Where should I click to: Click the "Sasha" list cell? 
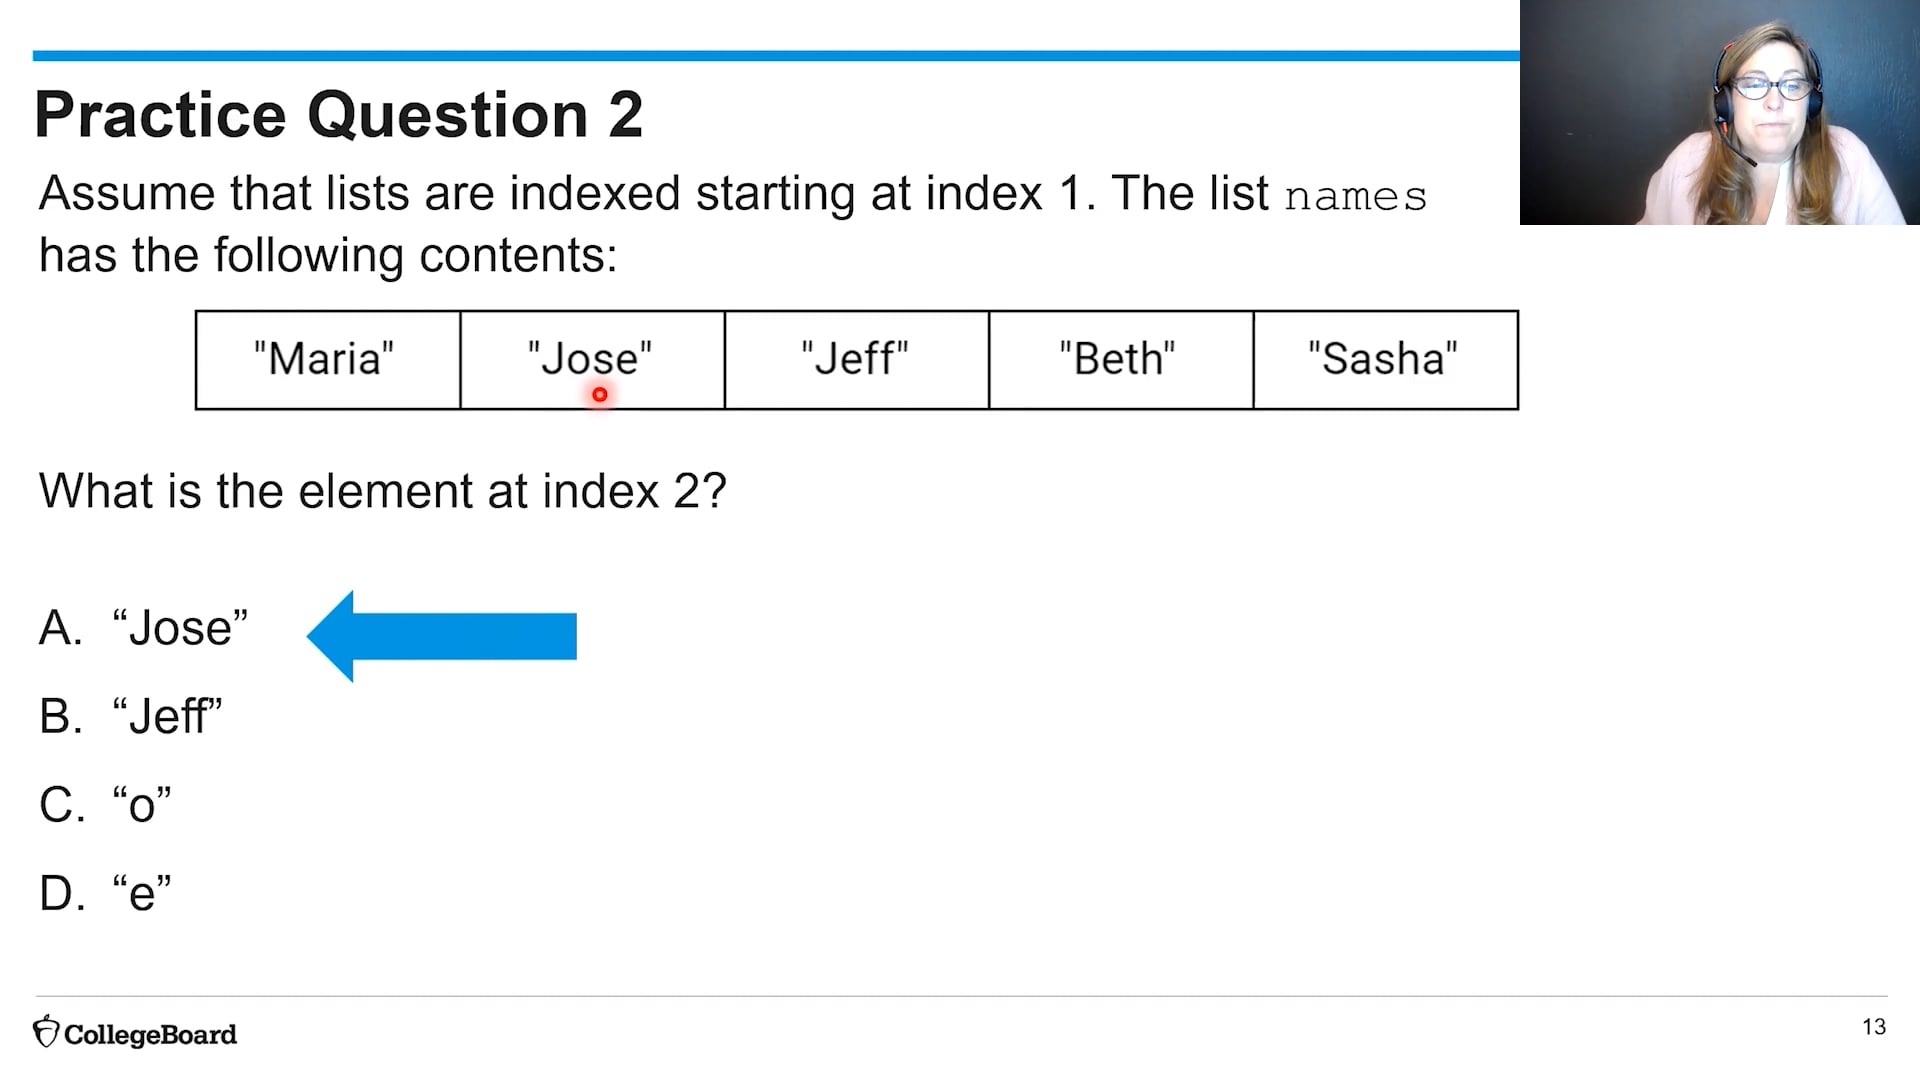click(x=1385, y=360)
